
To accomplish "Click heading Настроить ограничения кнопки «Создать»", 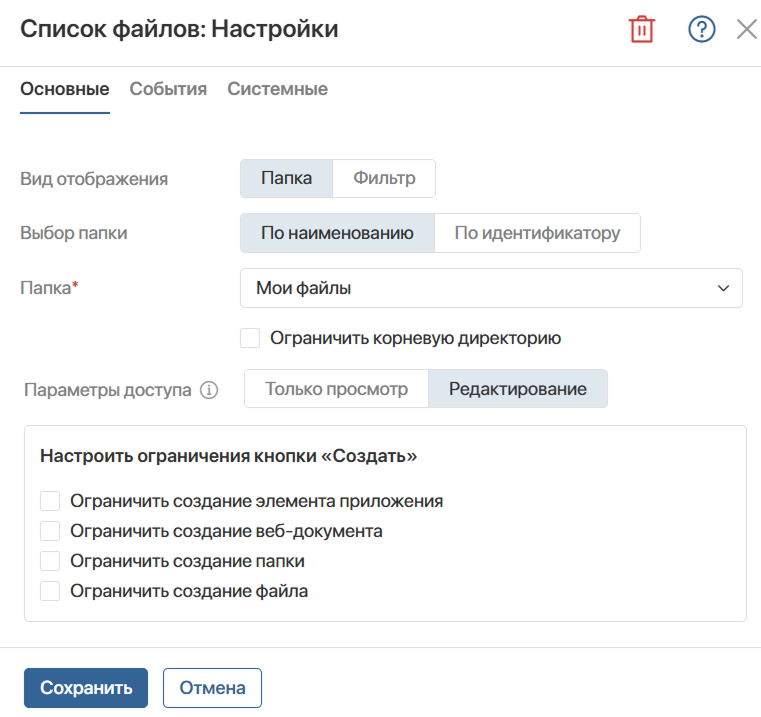I will pyautogui.click(x=229, y=456).
